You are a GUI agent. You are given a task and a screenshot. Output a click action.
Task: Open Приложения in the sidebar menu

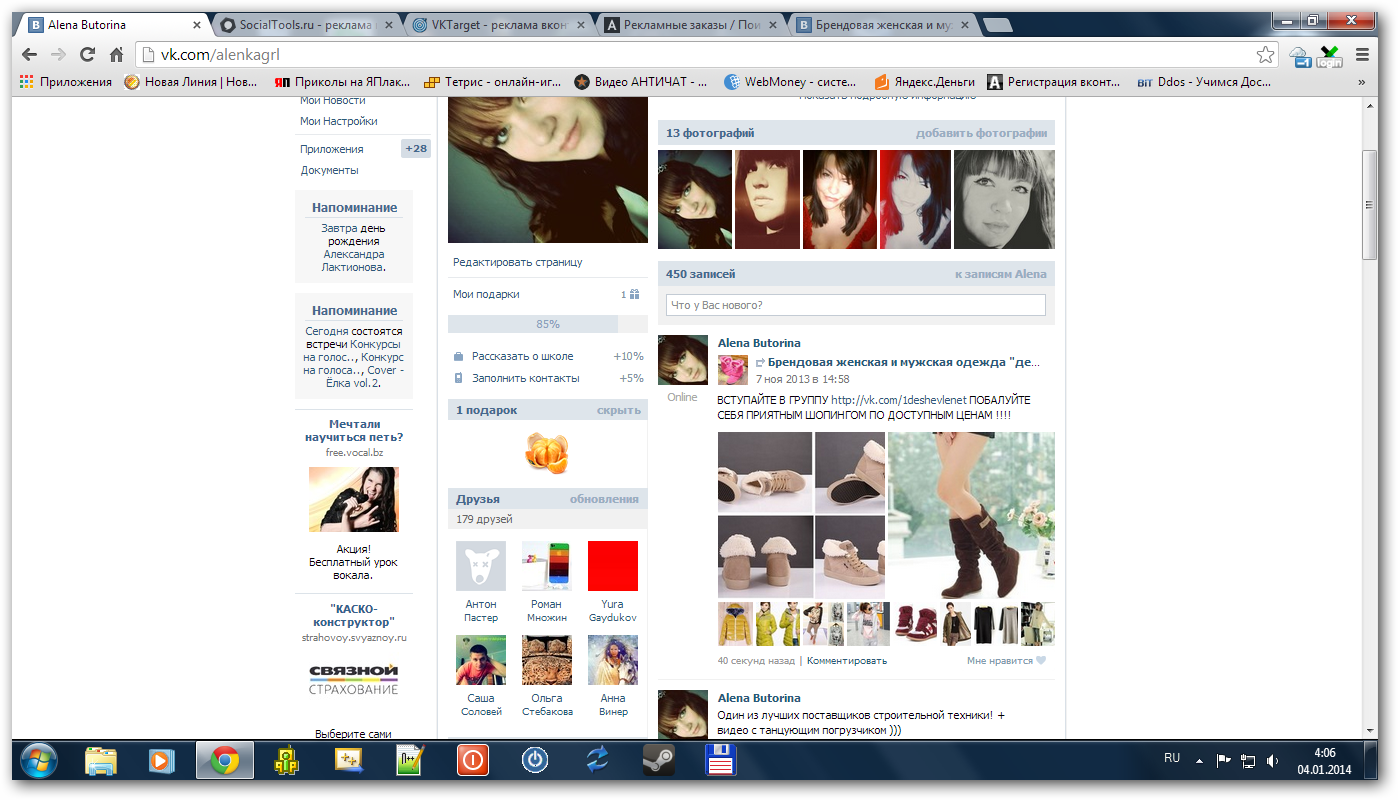pos(332,149)
